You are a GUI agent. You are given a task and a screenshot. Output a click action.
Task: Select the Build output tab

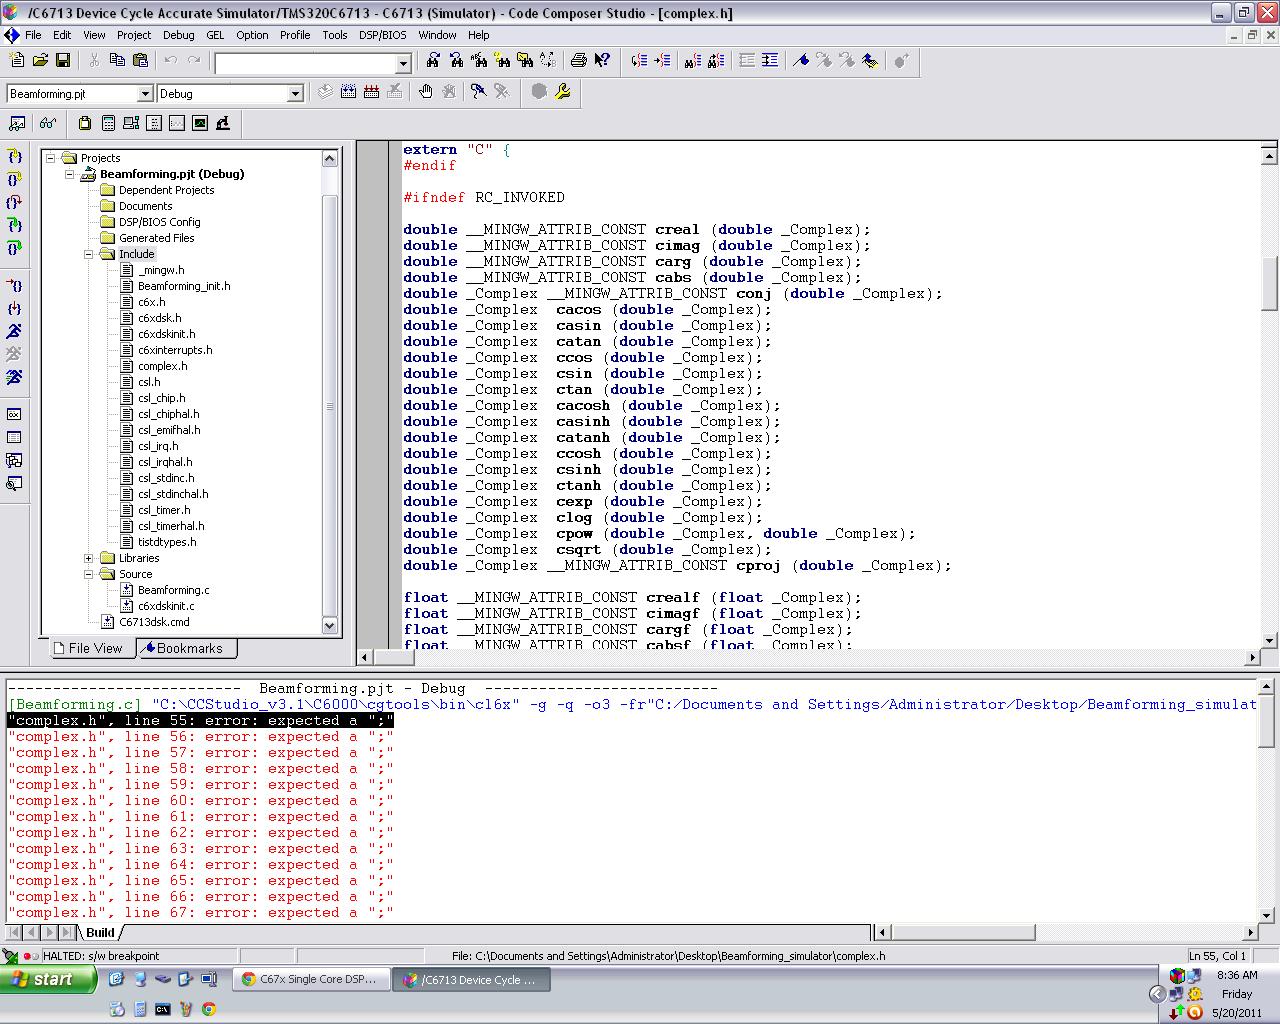click(x=100, y=932)
